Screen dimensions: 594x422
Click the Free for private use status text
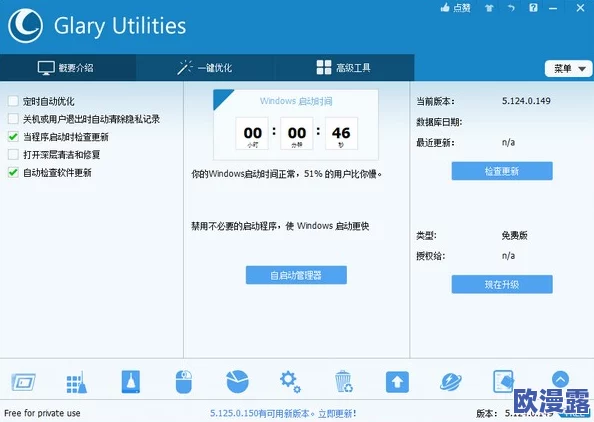point(42,413)
